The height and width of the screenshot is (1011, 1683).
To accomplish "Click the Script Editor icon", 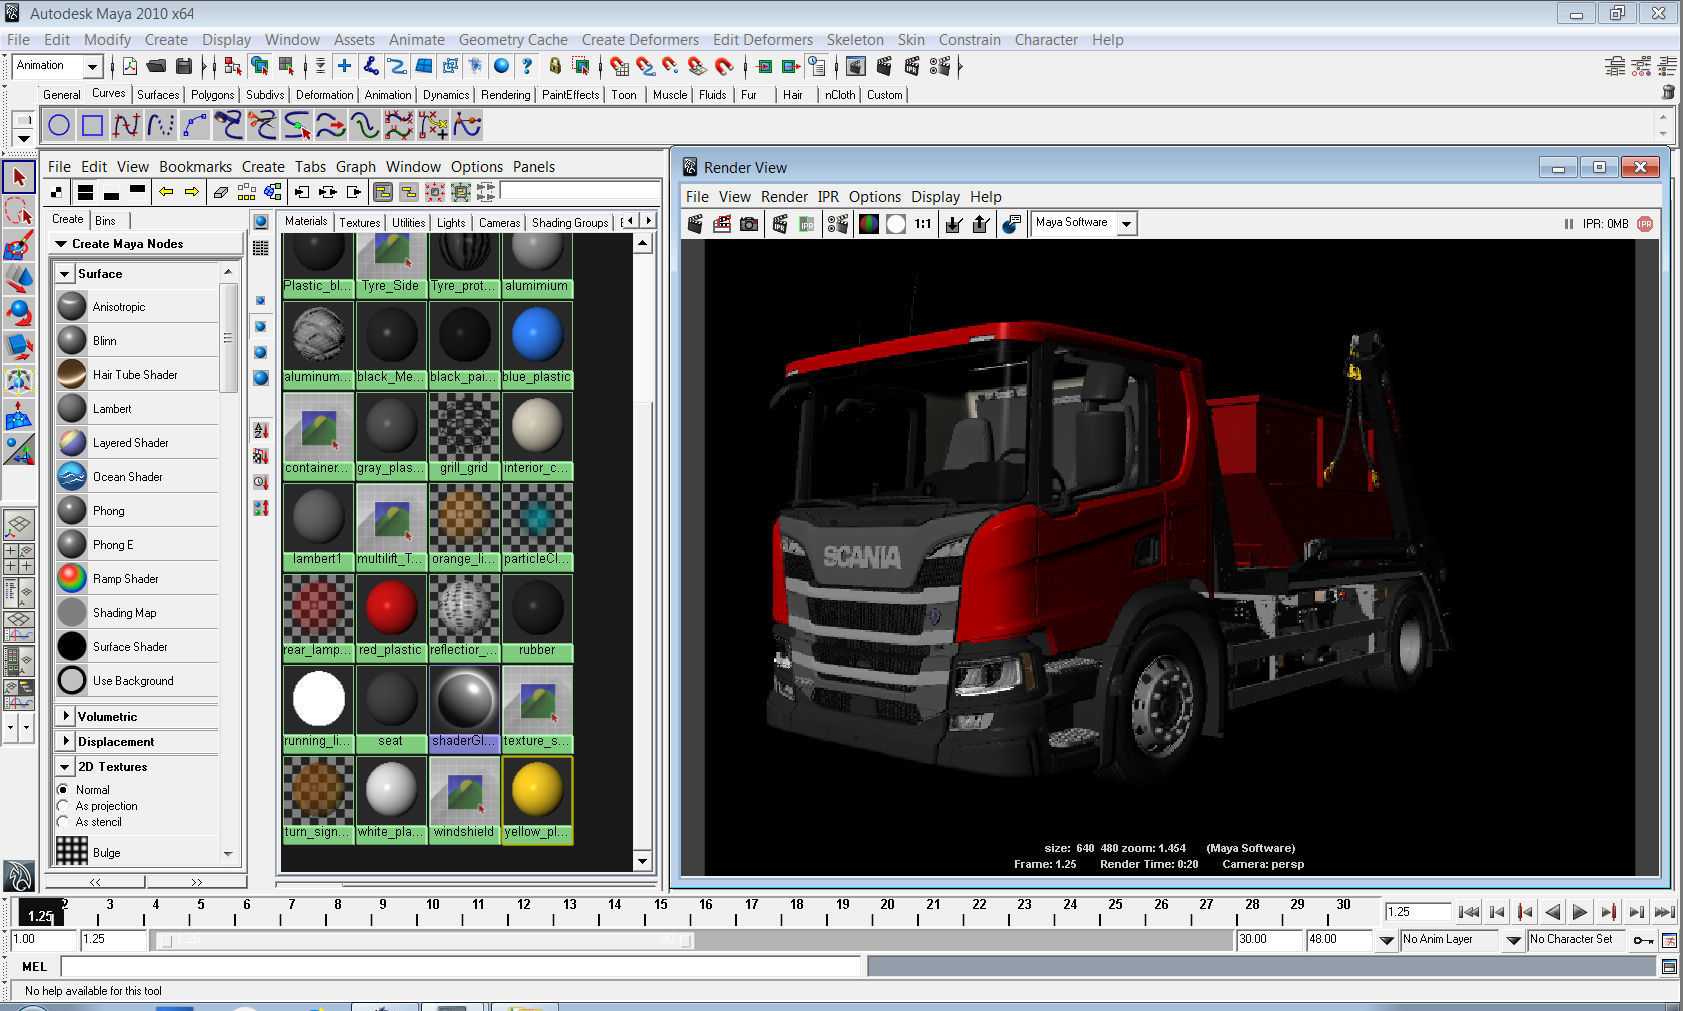I will point(1669,967).
